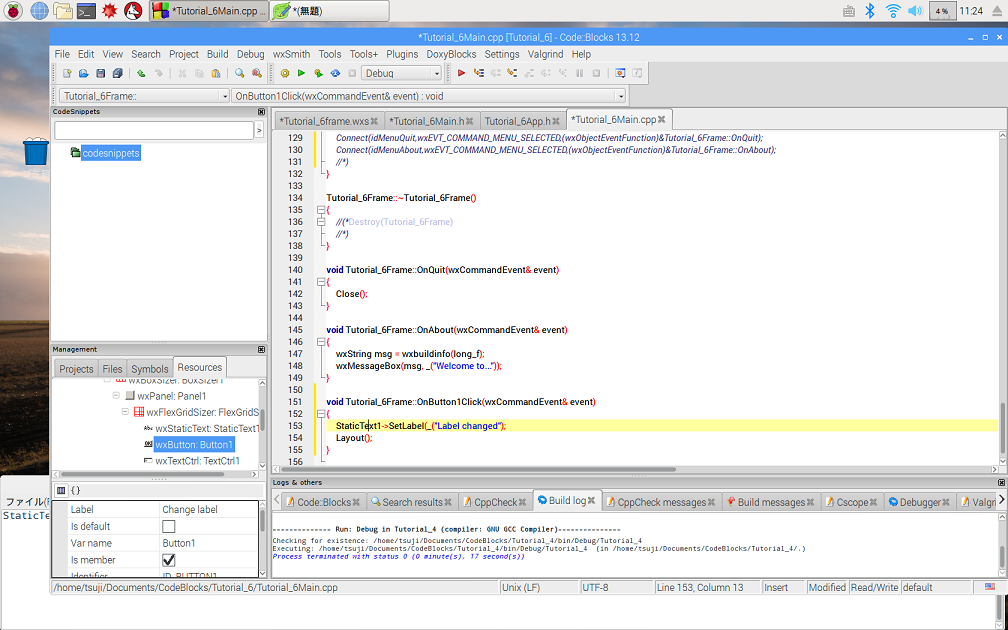
Task: Open the OnButton1Click function dropdown
Action: pos(429,96)
